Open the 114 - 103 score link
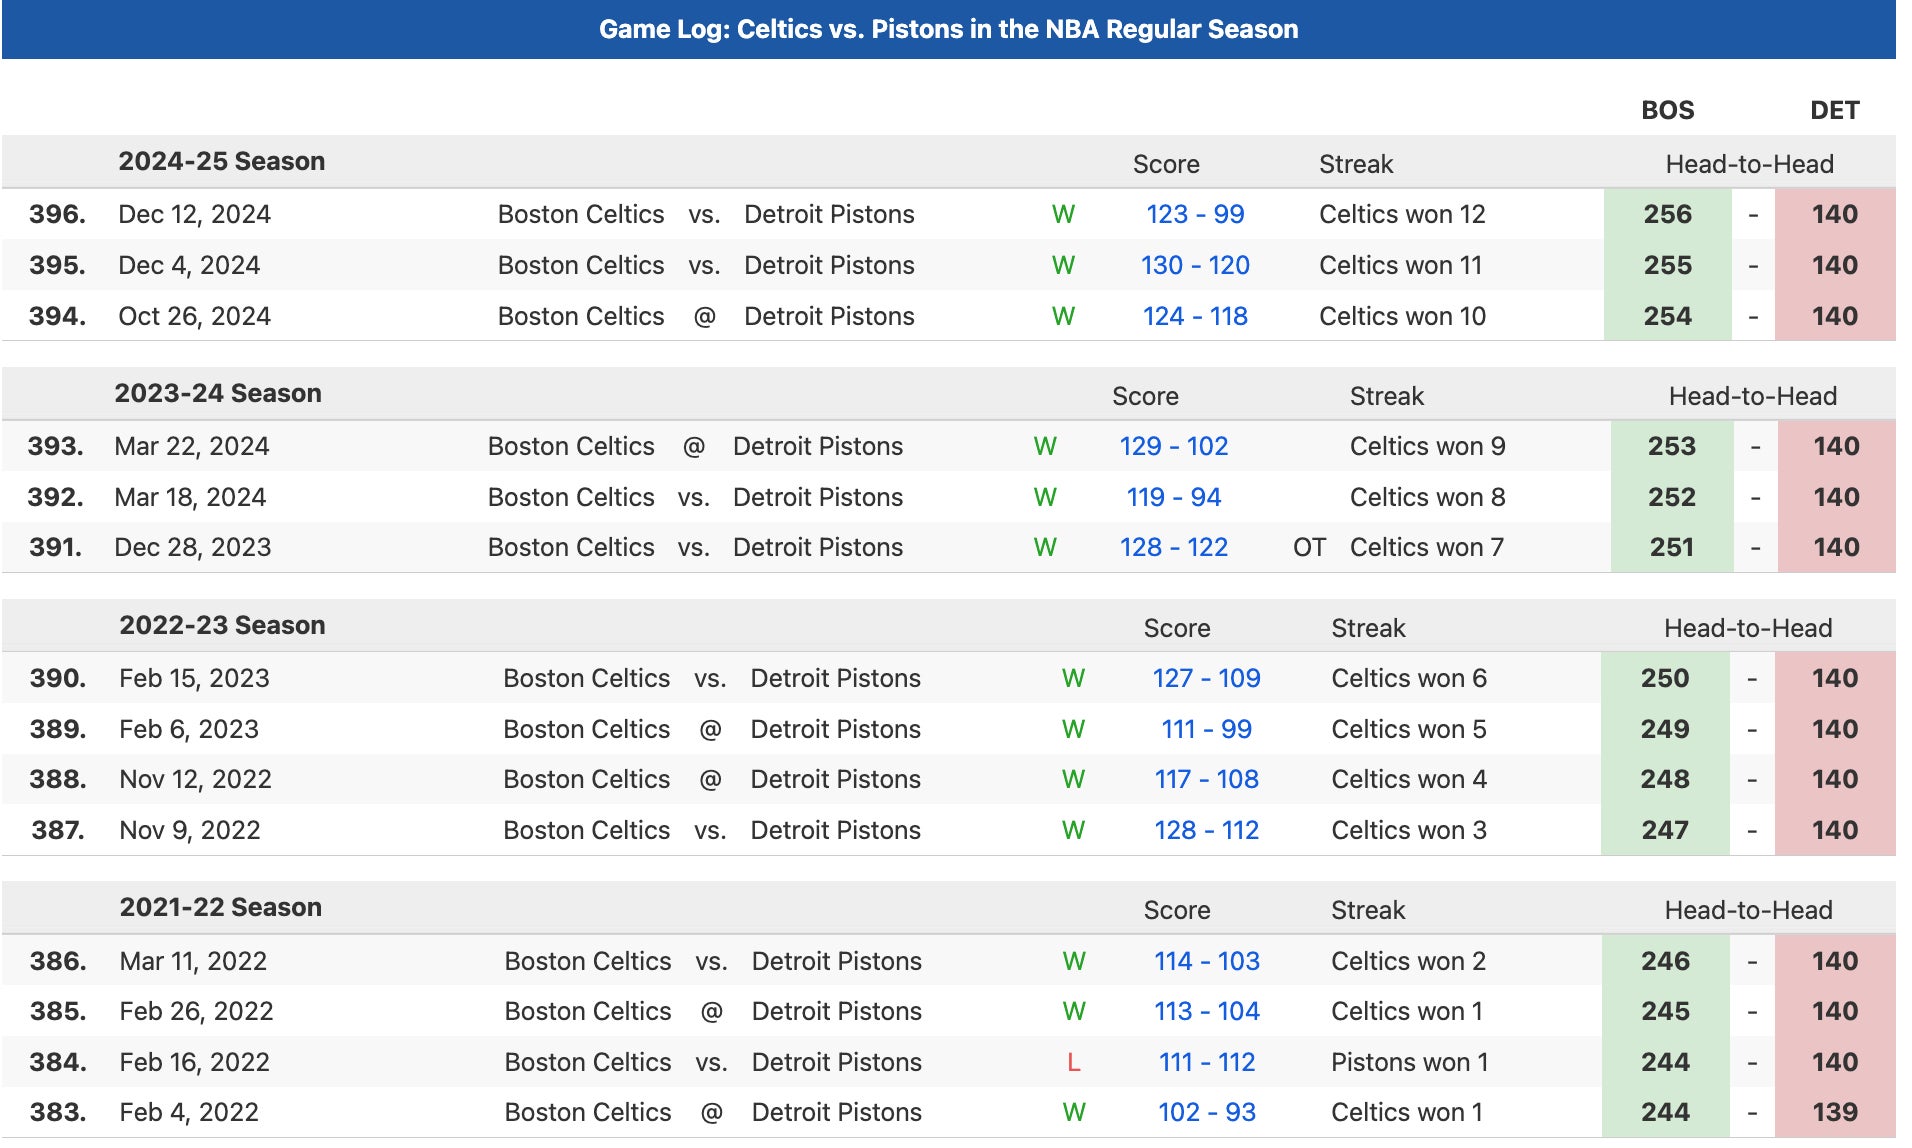 pyautogui.click(x=1206, y=961)
